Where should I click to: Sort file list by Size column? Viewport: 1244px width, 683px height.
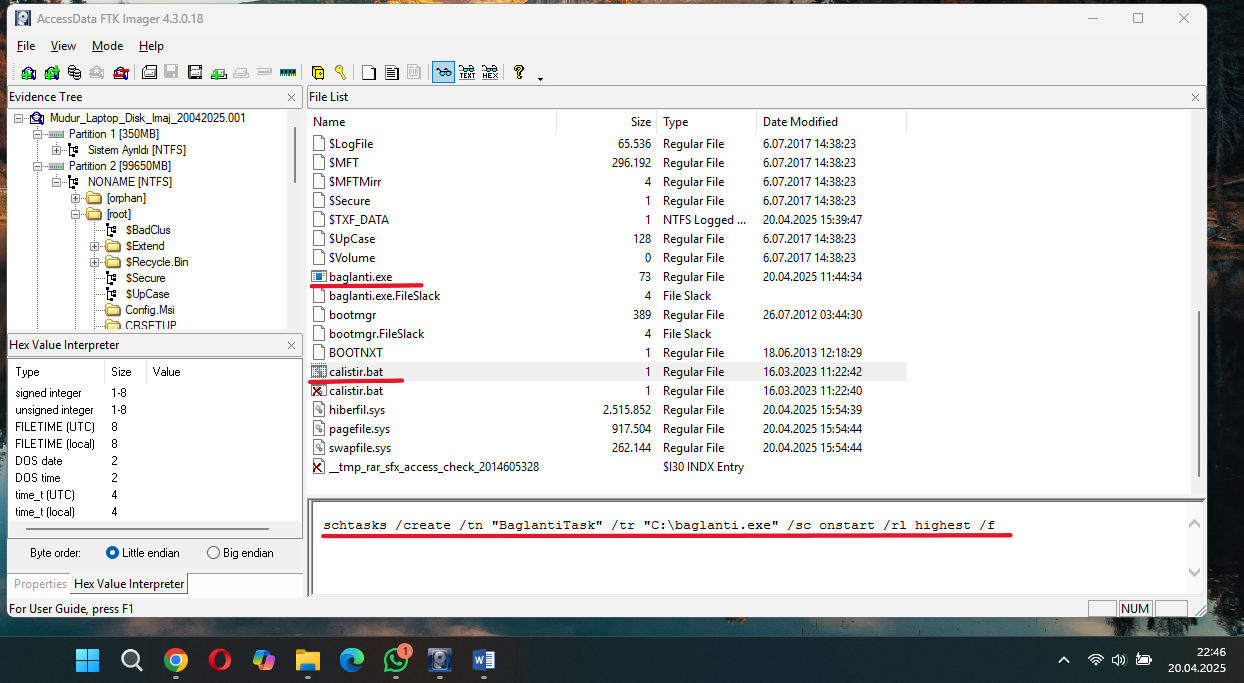tap(606, 122)
